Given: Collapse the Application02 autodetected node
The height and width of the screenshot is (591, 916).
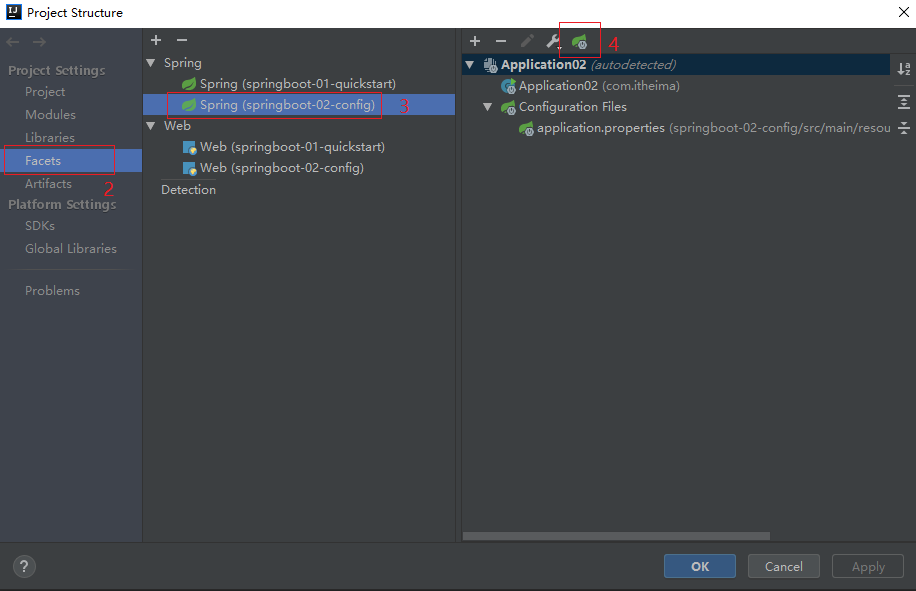Looking at the screenshot, I should (470, 65).
